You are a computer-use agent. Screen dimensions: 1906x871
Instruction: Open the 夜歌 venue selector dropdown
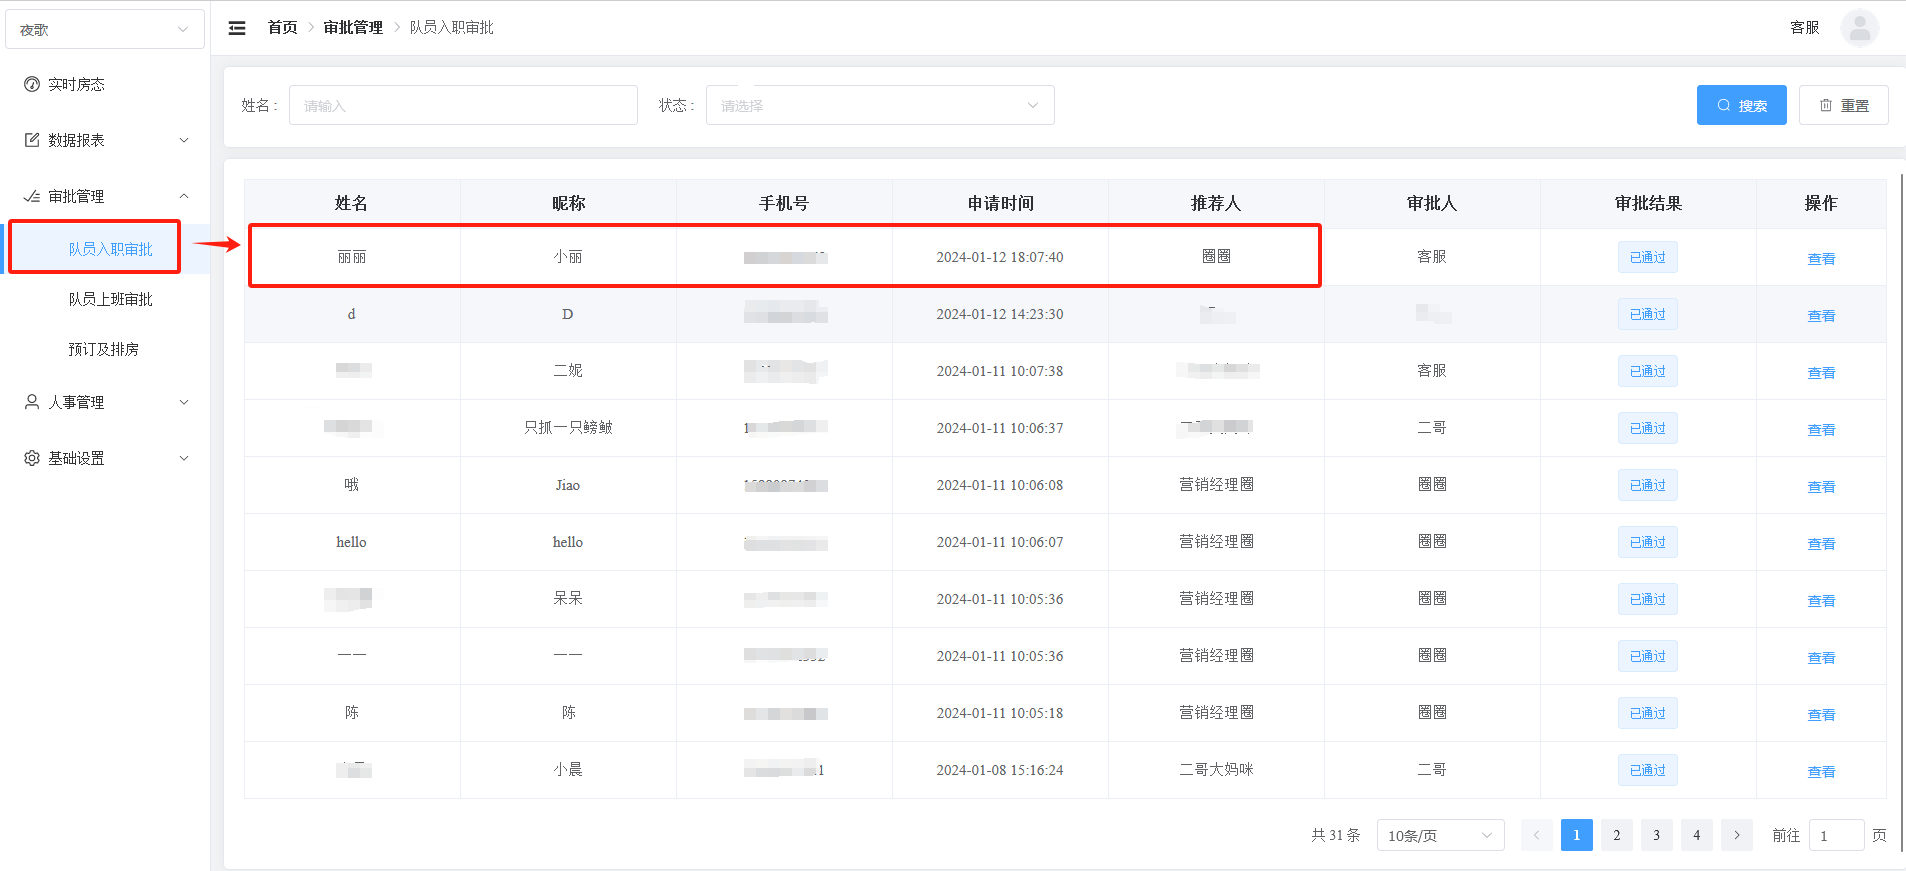coord(105,29)
